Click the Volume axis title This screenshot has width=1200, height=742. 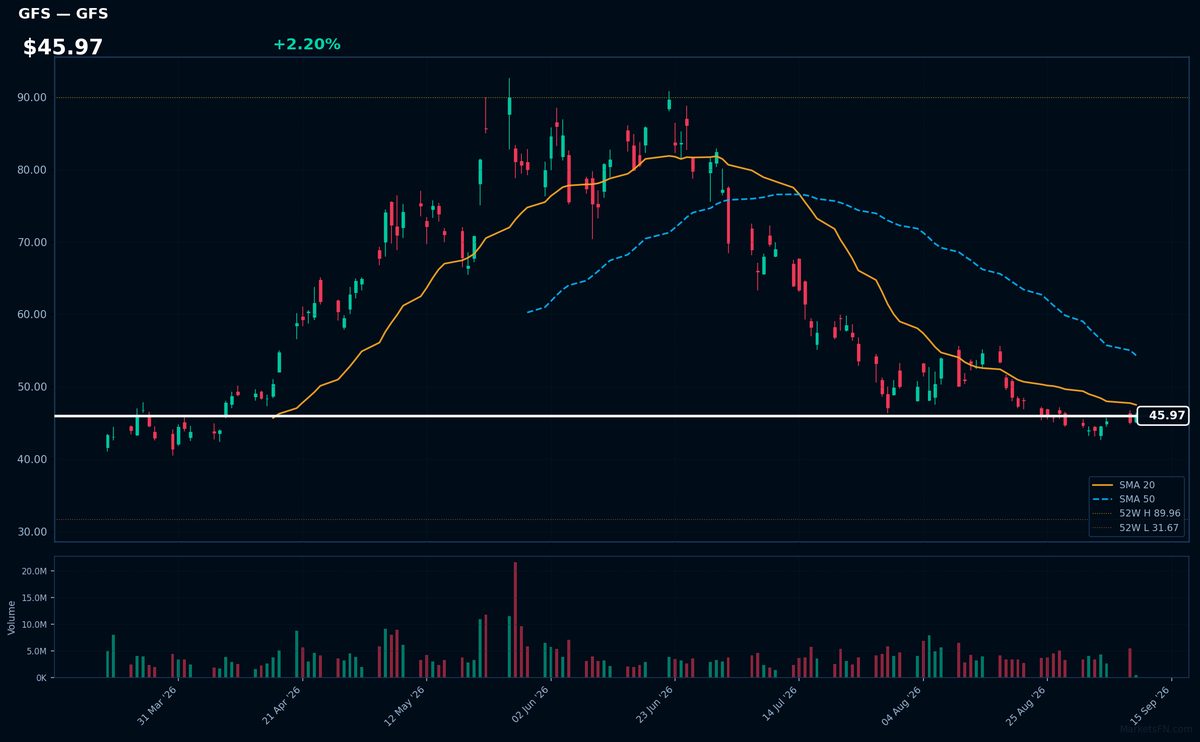[x=11, y=617]
